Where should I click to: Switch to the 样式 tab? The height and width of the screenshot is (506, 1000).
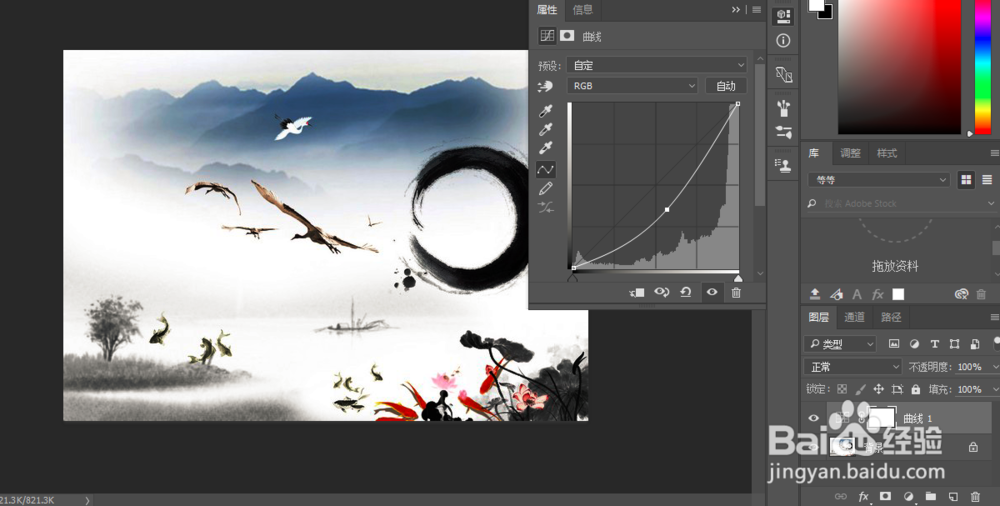pos(886,153)
